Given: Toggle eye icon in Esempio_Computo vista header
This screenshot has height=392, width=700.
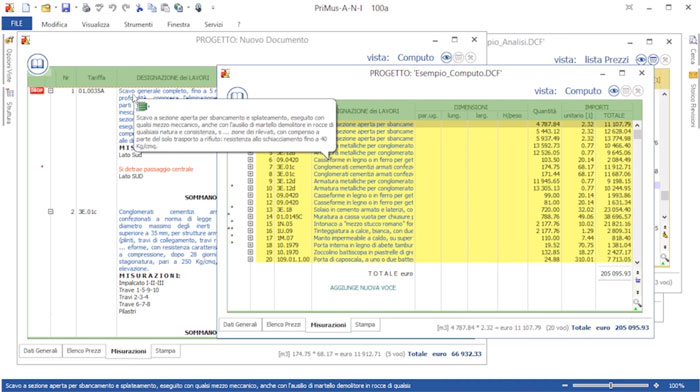Looking at the screenshot, I should (x=614, y=91).
